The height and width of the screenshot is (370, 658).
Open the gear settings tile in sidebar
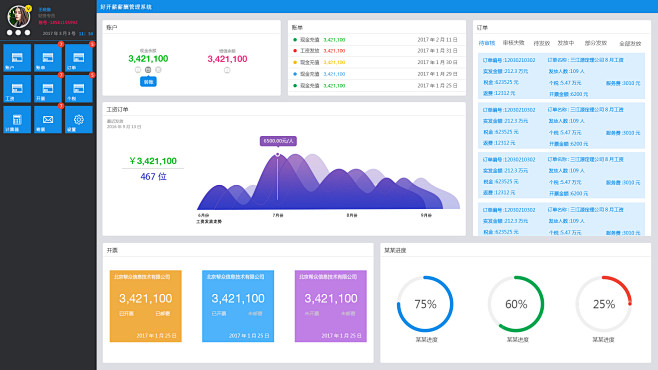click(79, 120)
